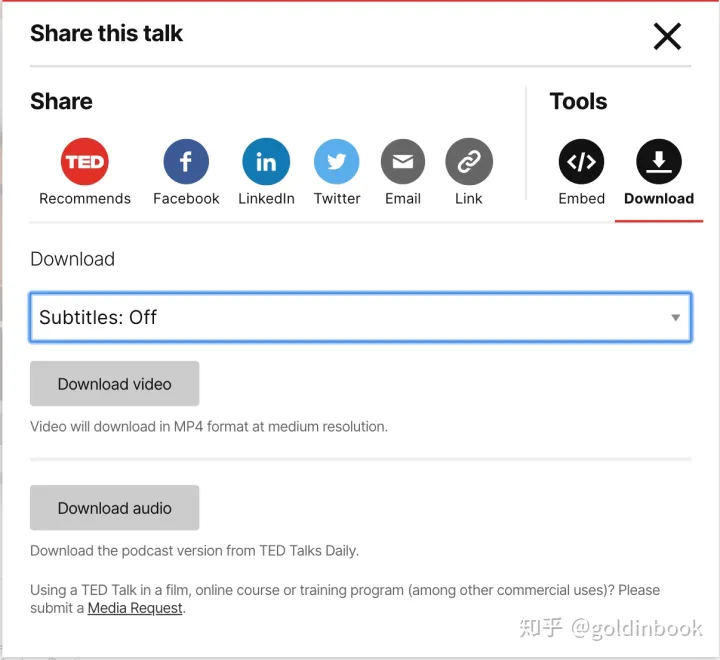Click the Recommends label under TED
Viewport: 720px width, 660px height.
[85, 198]
